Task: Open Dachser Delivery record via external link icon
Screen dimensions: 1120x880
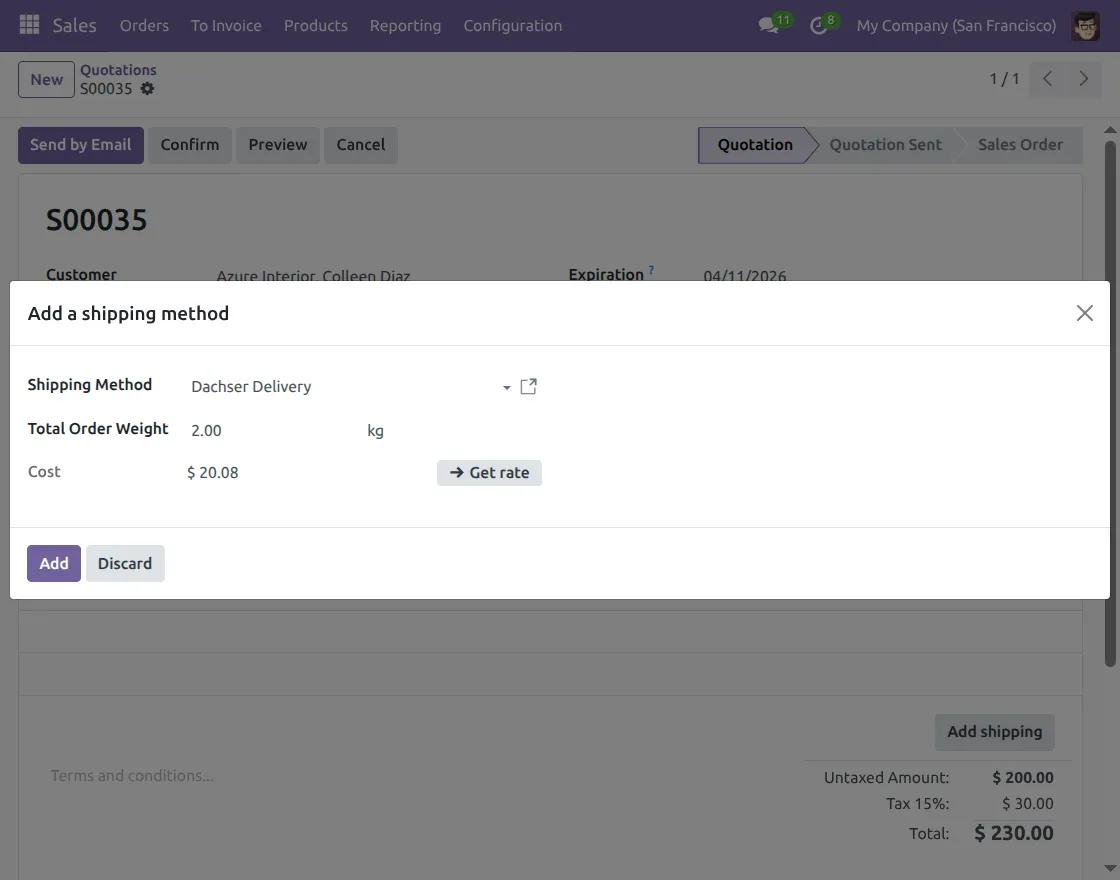Action: coord(528,386)
